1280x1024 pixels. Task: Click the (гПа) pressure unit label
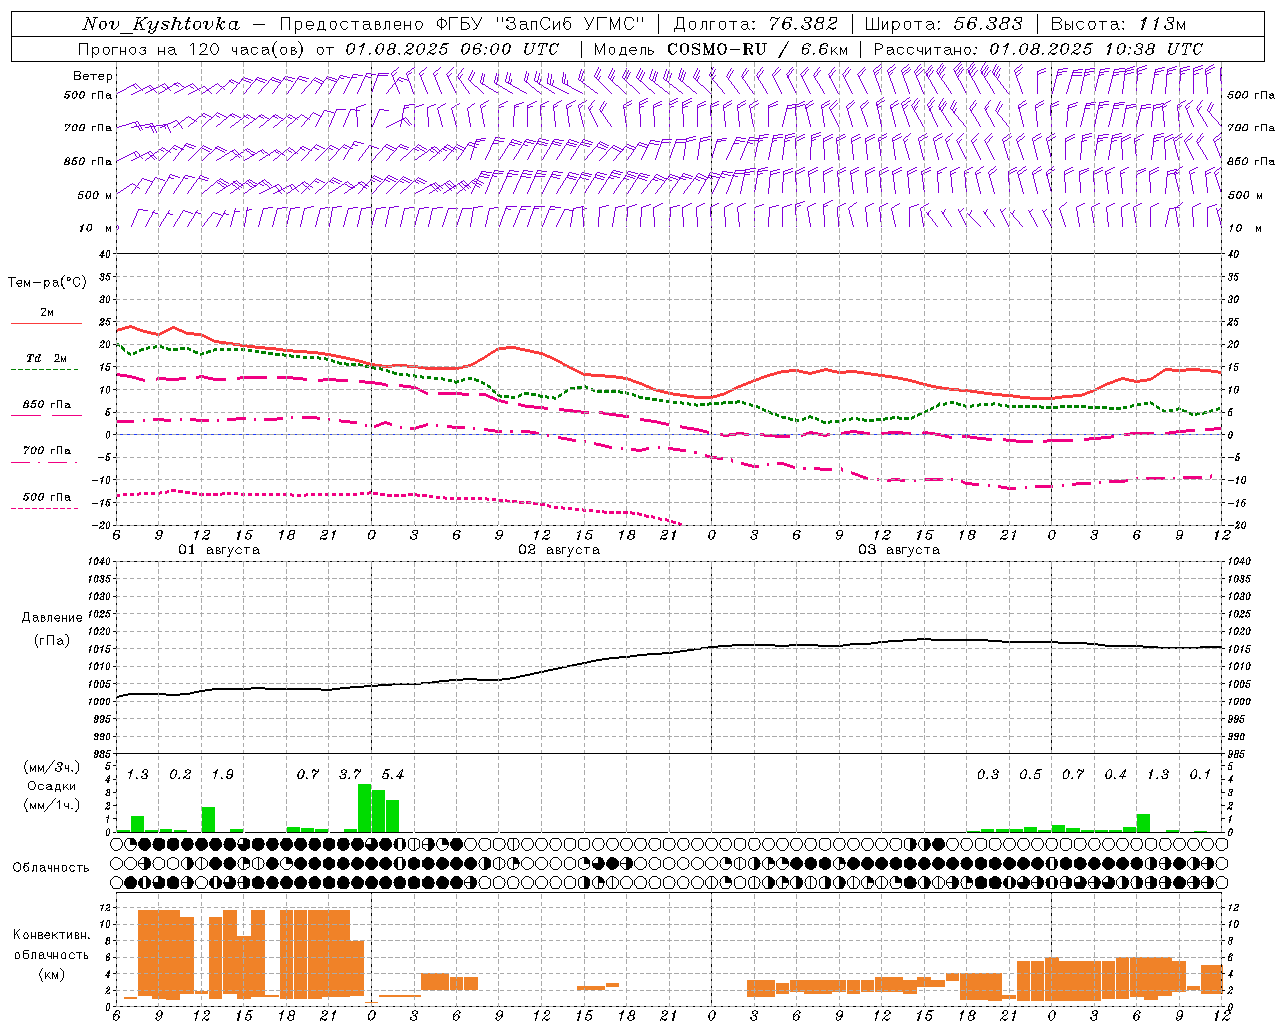52,640
